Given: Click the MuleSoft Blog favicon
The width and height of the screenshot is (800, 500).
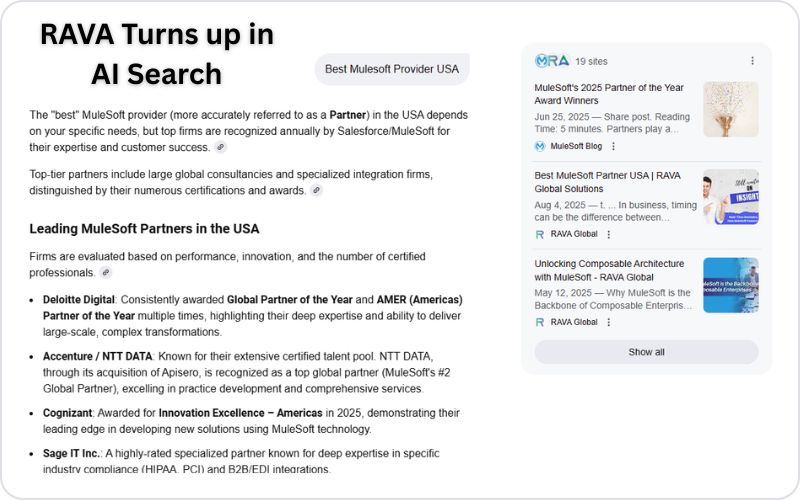Looking at the screenshot, I should pyautogui.click(x=540, y=146).
